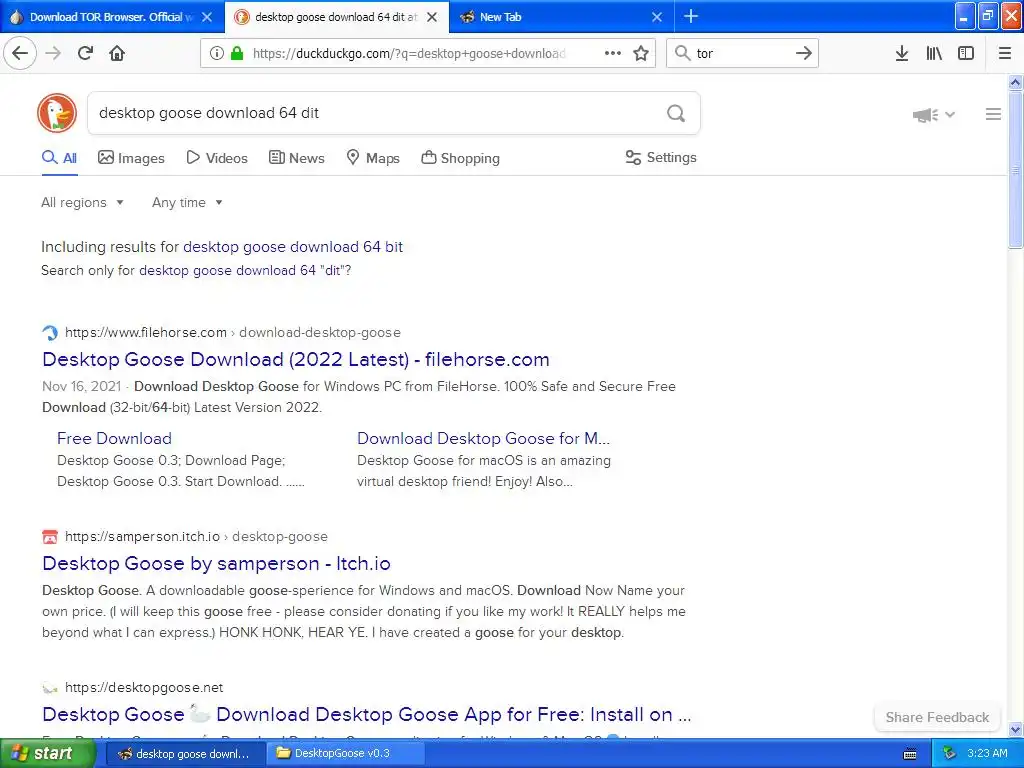Image resolution: width=1024 pixels, height=768 pixels.
Task: Open the search Settings menu
Action: point(661,157)
